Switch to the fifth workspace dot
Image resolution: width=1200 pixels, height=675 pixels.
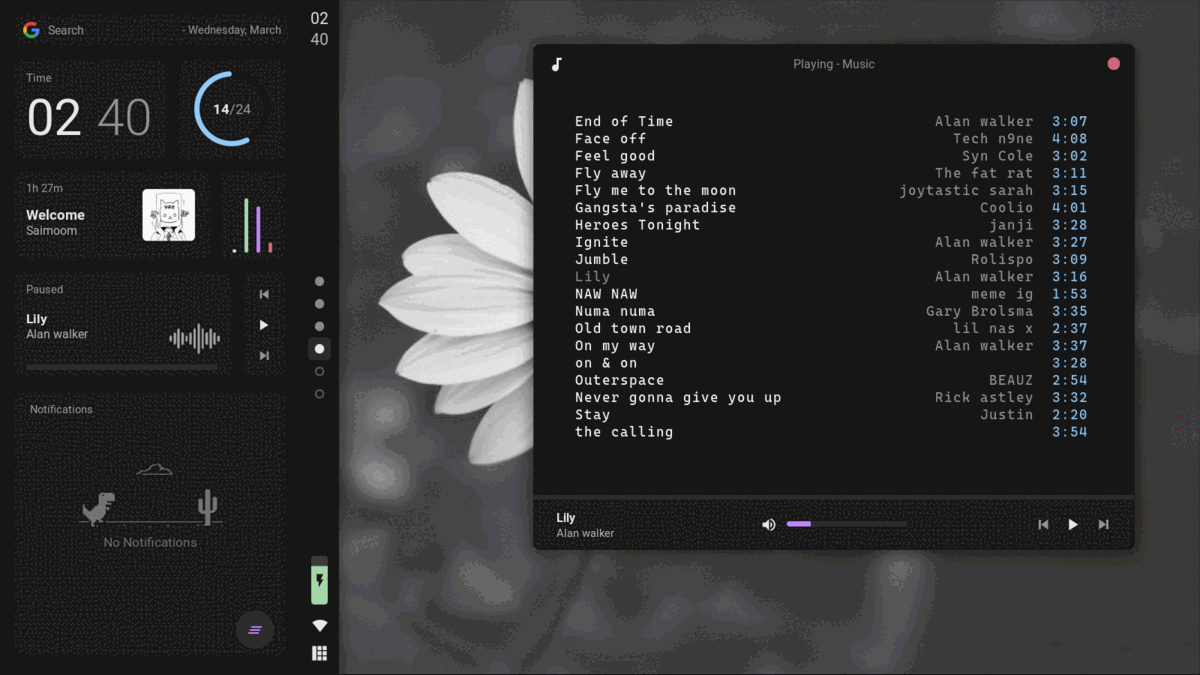pos(320,371)
